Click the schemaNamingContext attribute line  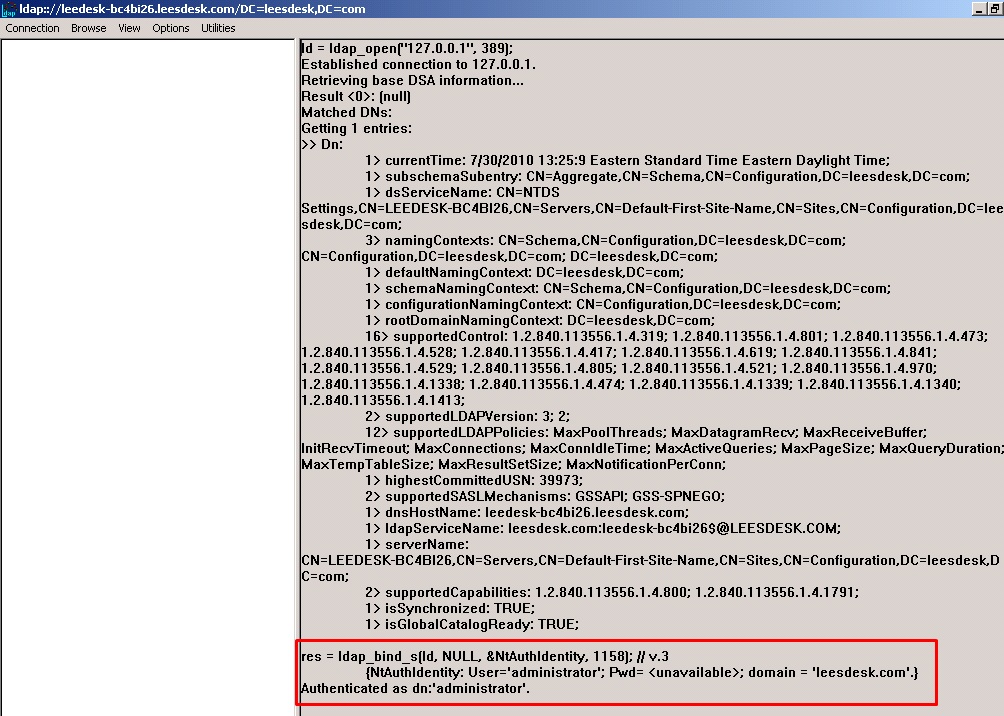pyautogui.click(x=628, y=288)
